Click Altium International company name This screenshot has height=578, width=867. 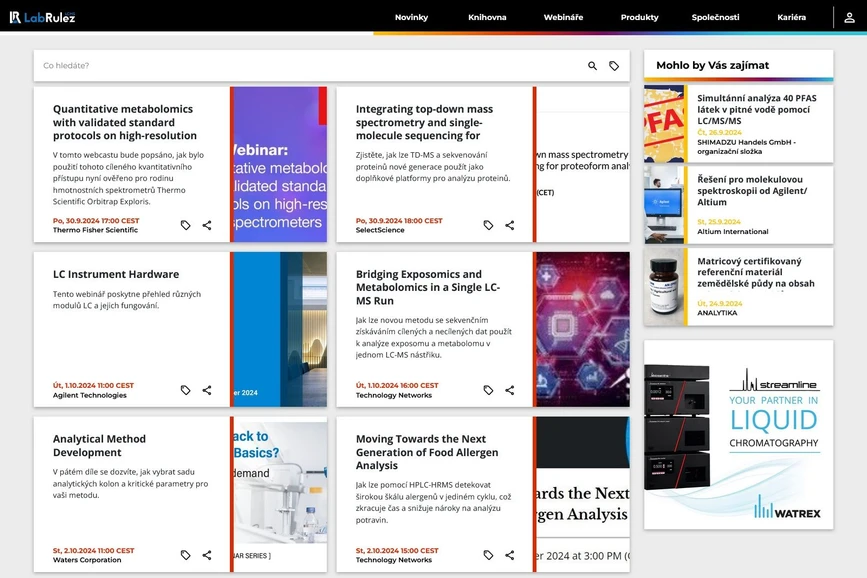(733, 232)
